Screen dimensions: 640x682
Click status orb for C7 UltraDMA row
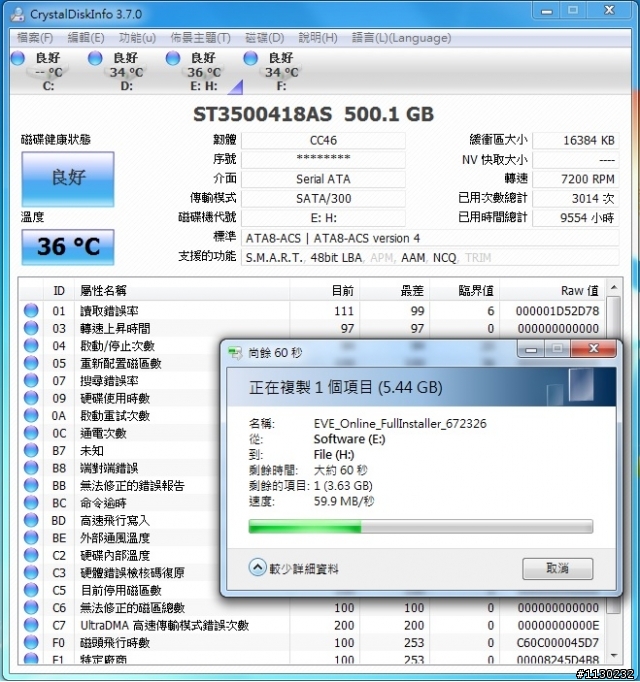point(31,625)
